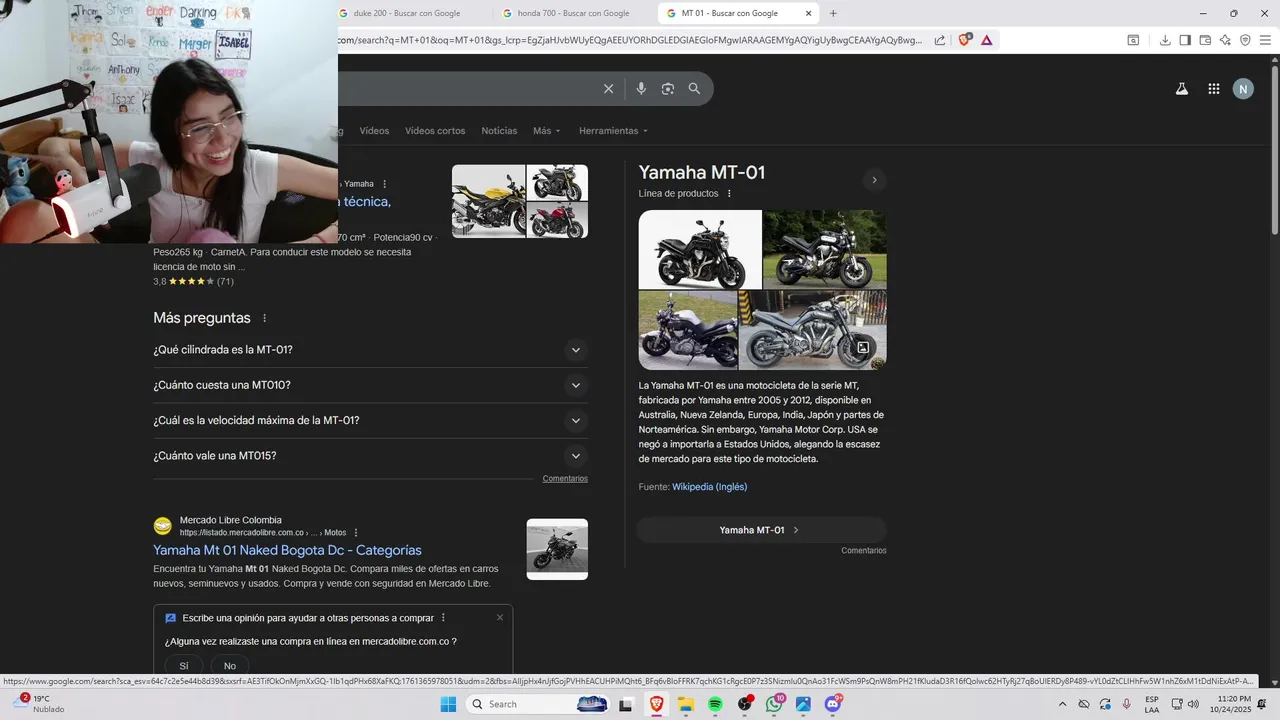Image resolution: width=1280 pixels, height=720 pixels.
Task: Open the Brave hamburger main menu
Action: tap(1265, 40)
